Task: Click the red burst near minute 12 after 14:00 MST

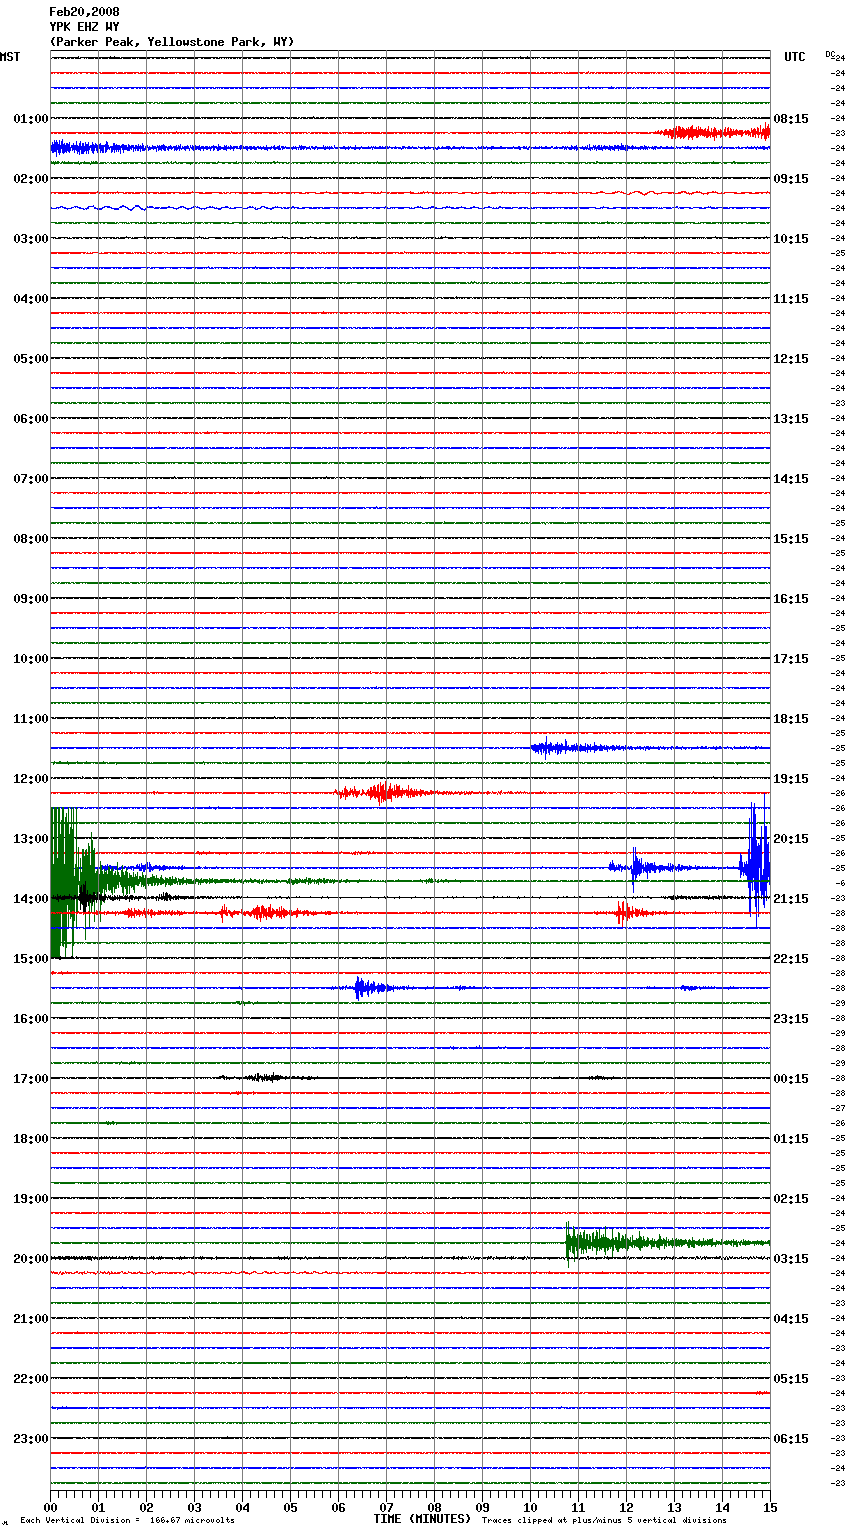Action: point(630,913)
